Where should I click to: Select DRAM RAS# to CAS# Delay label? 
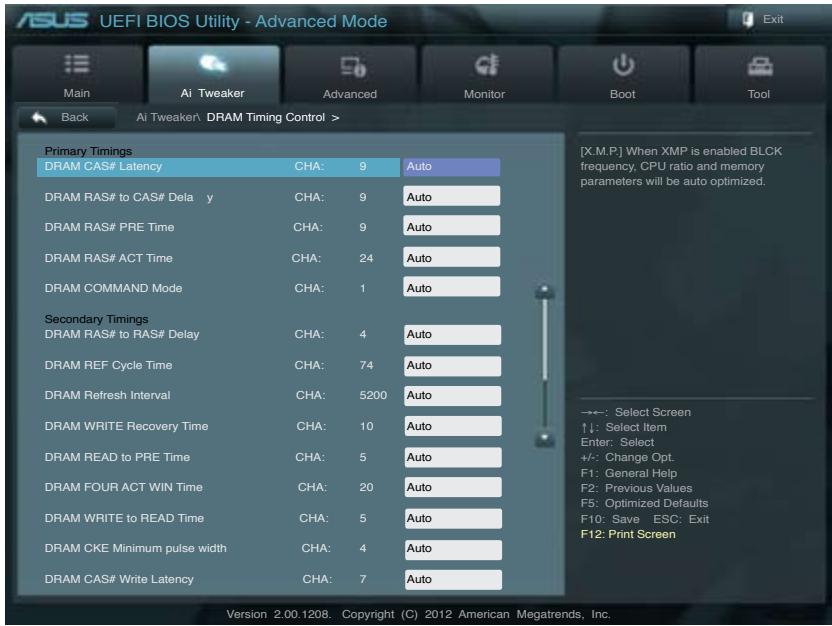pyautogui.click(x=128, y=197)
